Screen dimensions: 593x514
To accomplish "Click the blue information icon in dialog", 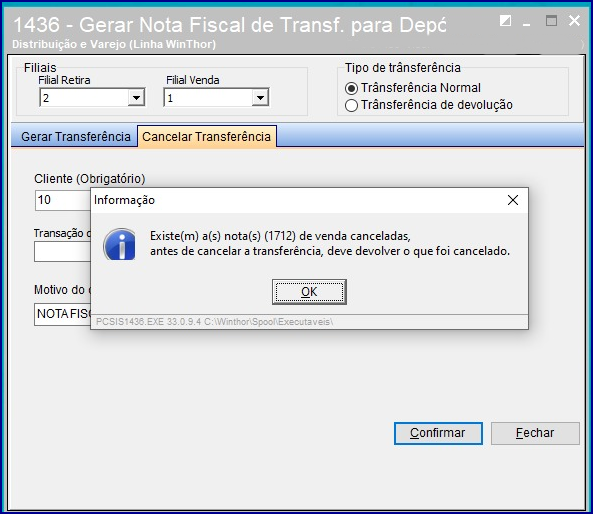I will [120, 244].
